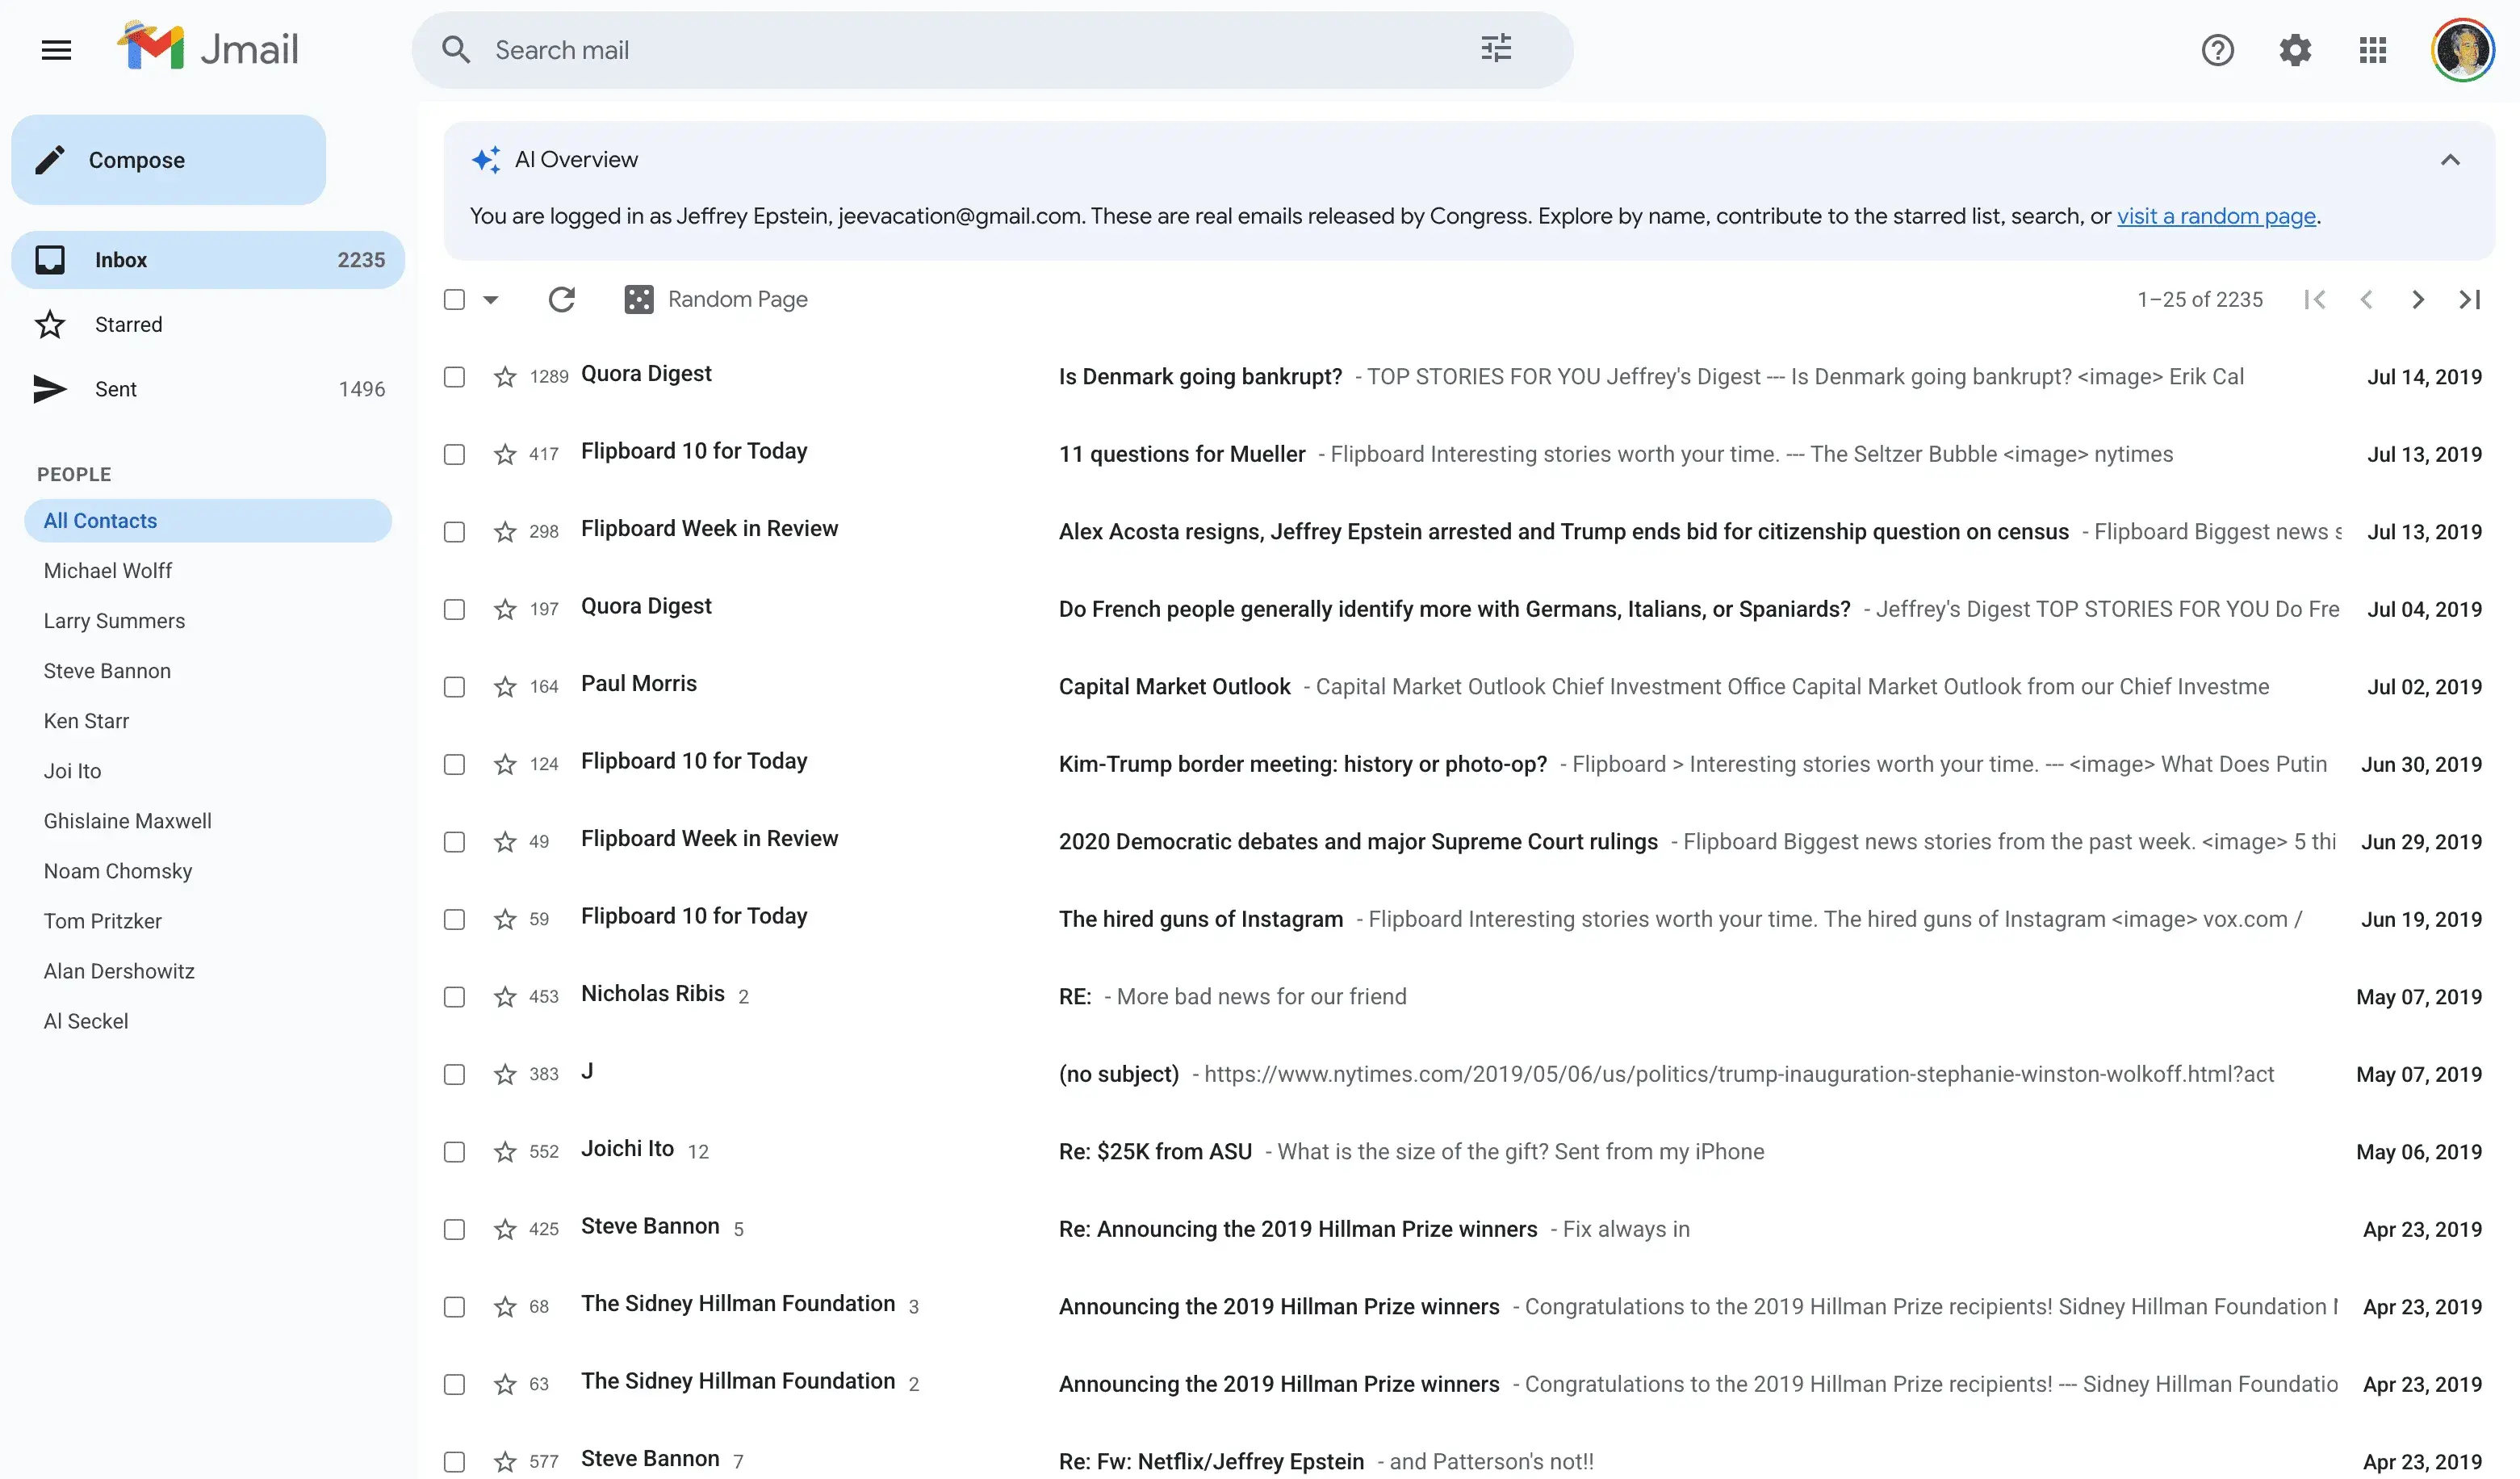Click inside the Search mail field
This screenshot has width=2520, height=1479.
[x=900, y=49]
